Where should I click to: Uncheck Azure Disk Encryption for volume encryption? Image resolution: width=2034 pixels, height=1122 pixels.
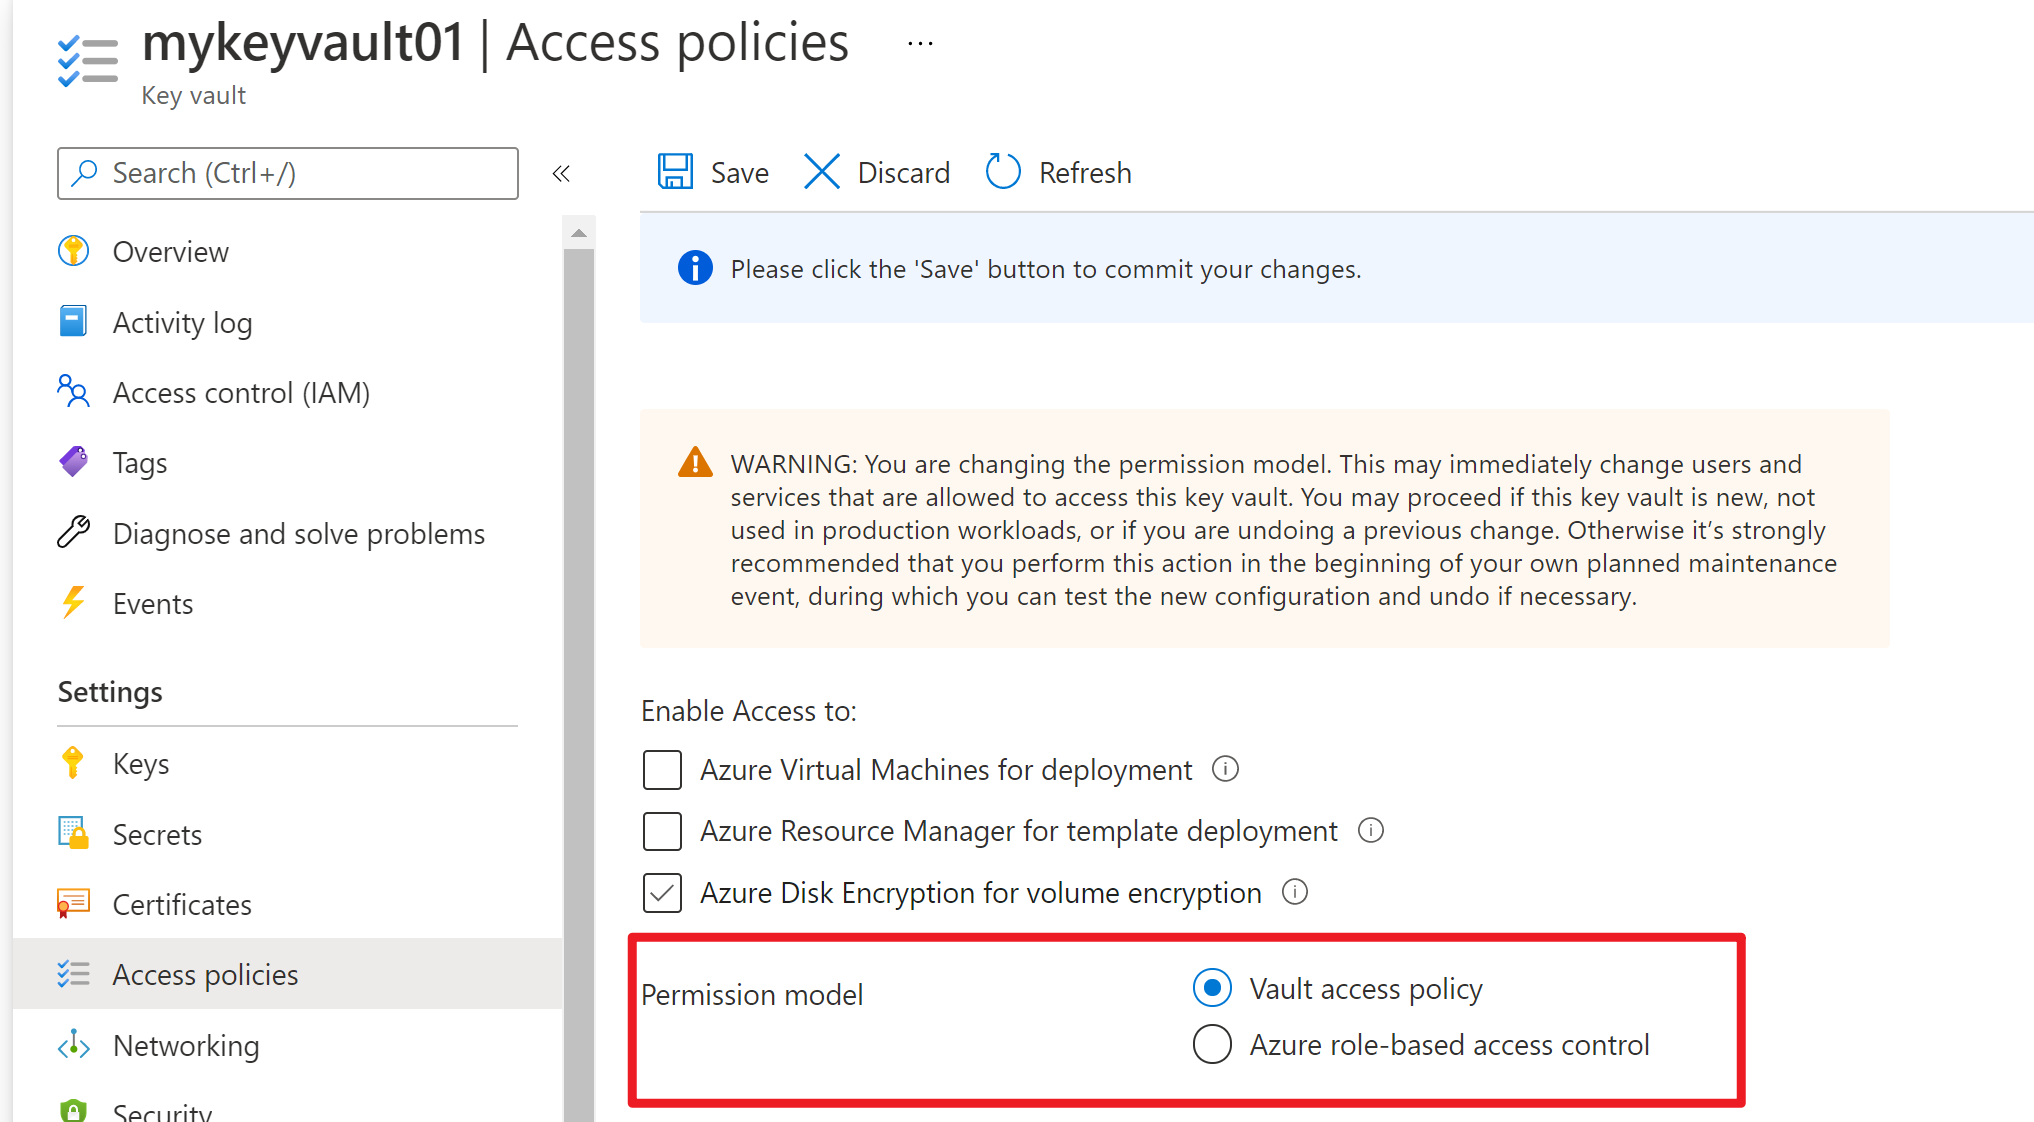(662, 892)
